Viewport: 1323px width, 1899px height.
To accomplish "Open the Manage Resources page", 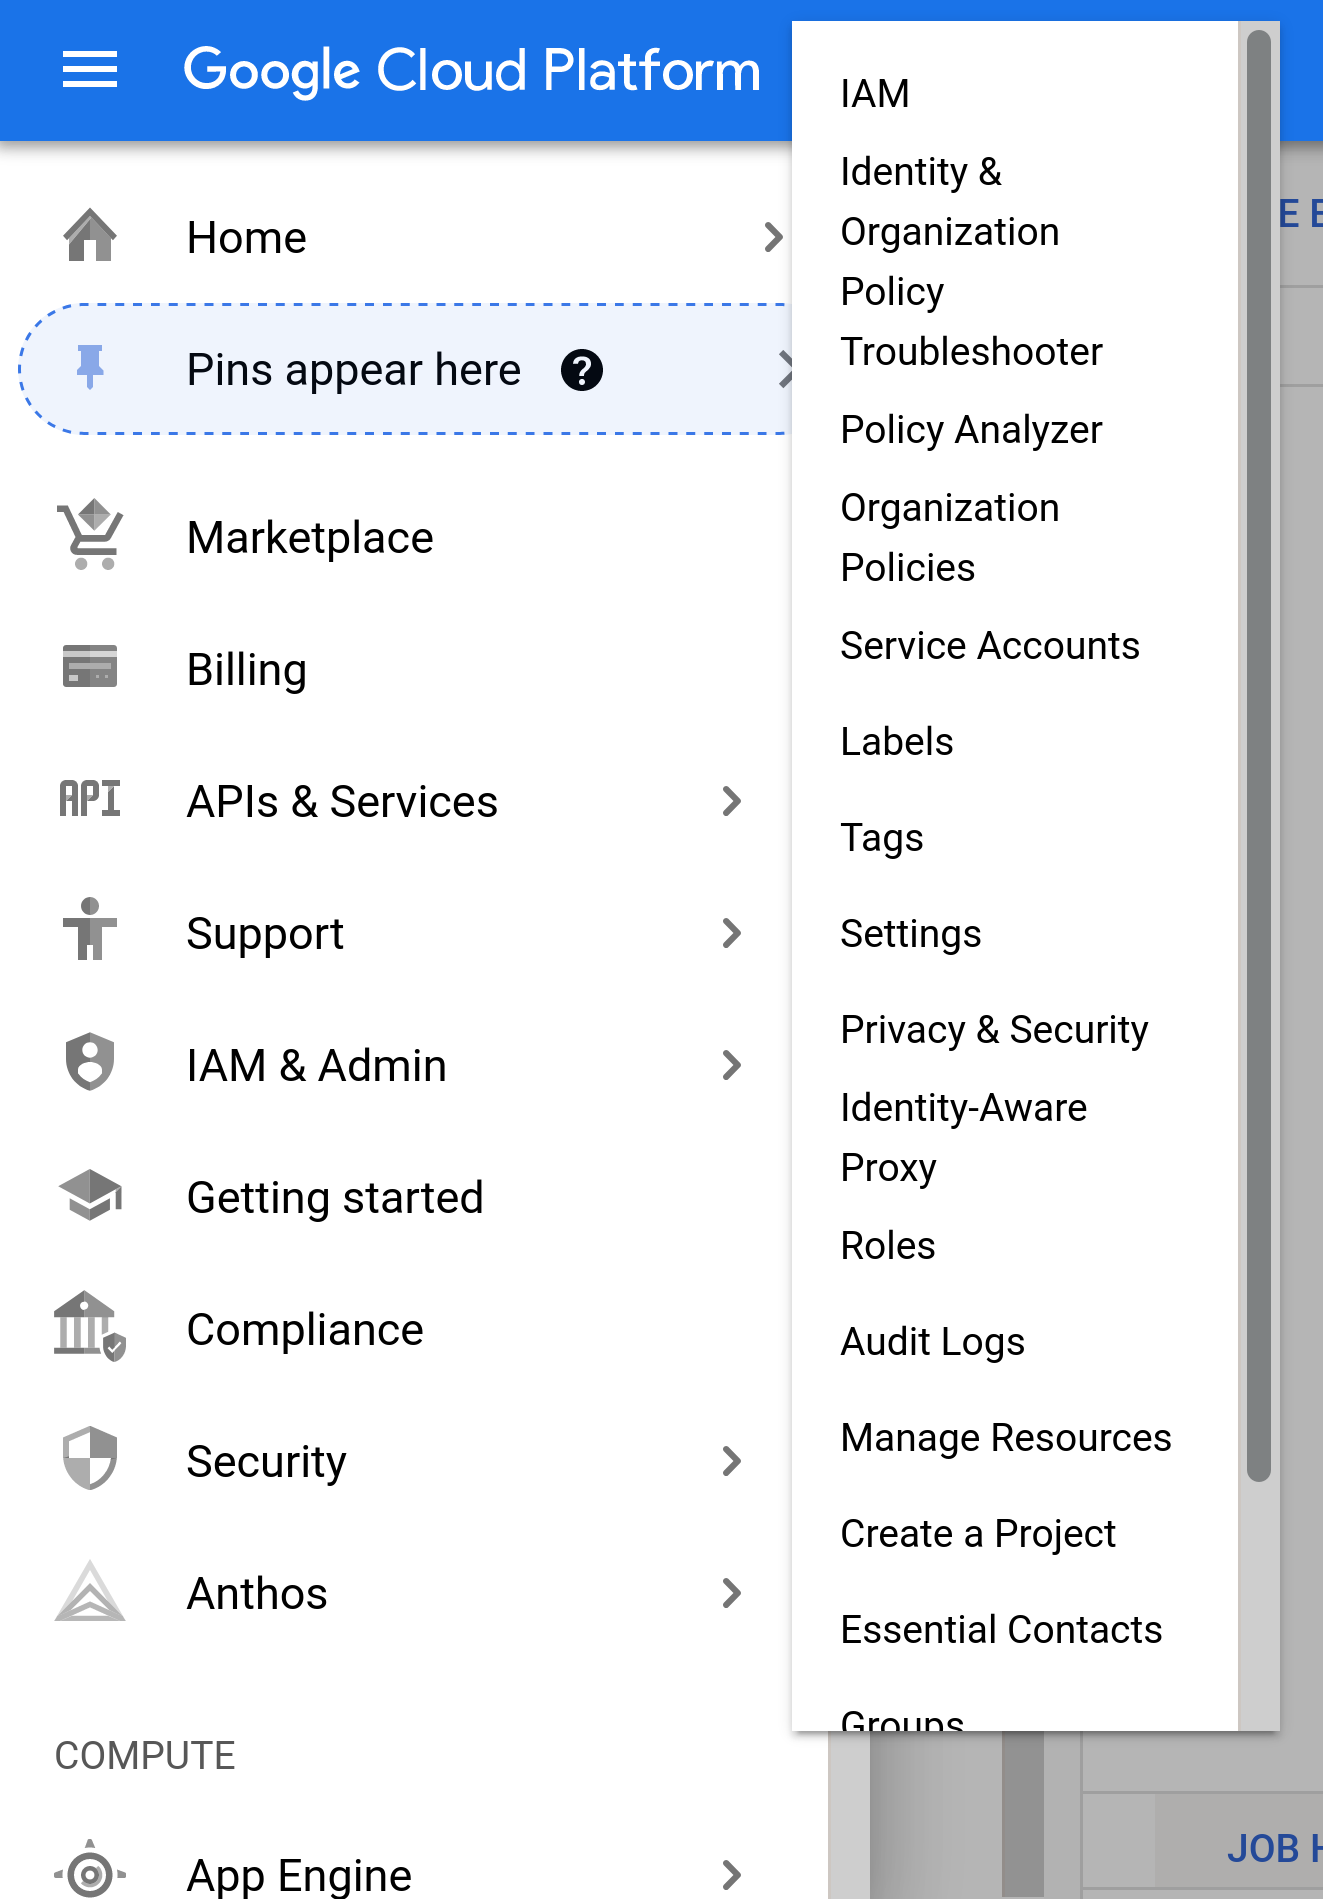I will [1006, 1437].
